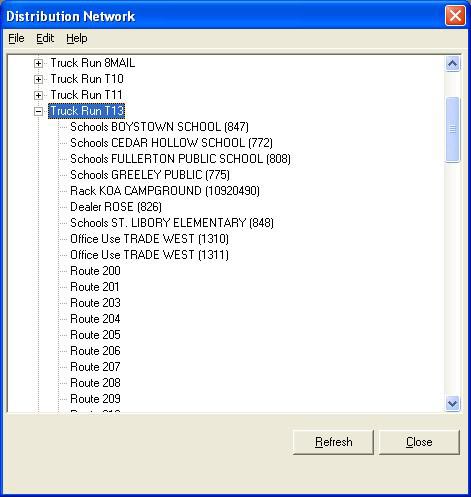The height and width of the screenshot is (497, 471).
Task: Expand the Truck Run 8MAIL node
Action: pyautogui.click(x=38, y=63)
